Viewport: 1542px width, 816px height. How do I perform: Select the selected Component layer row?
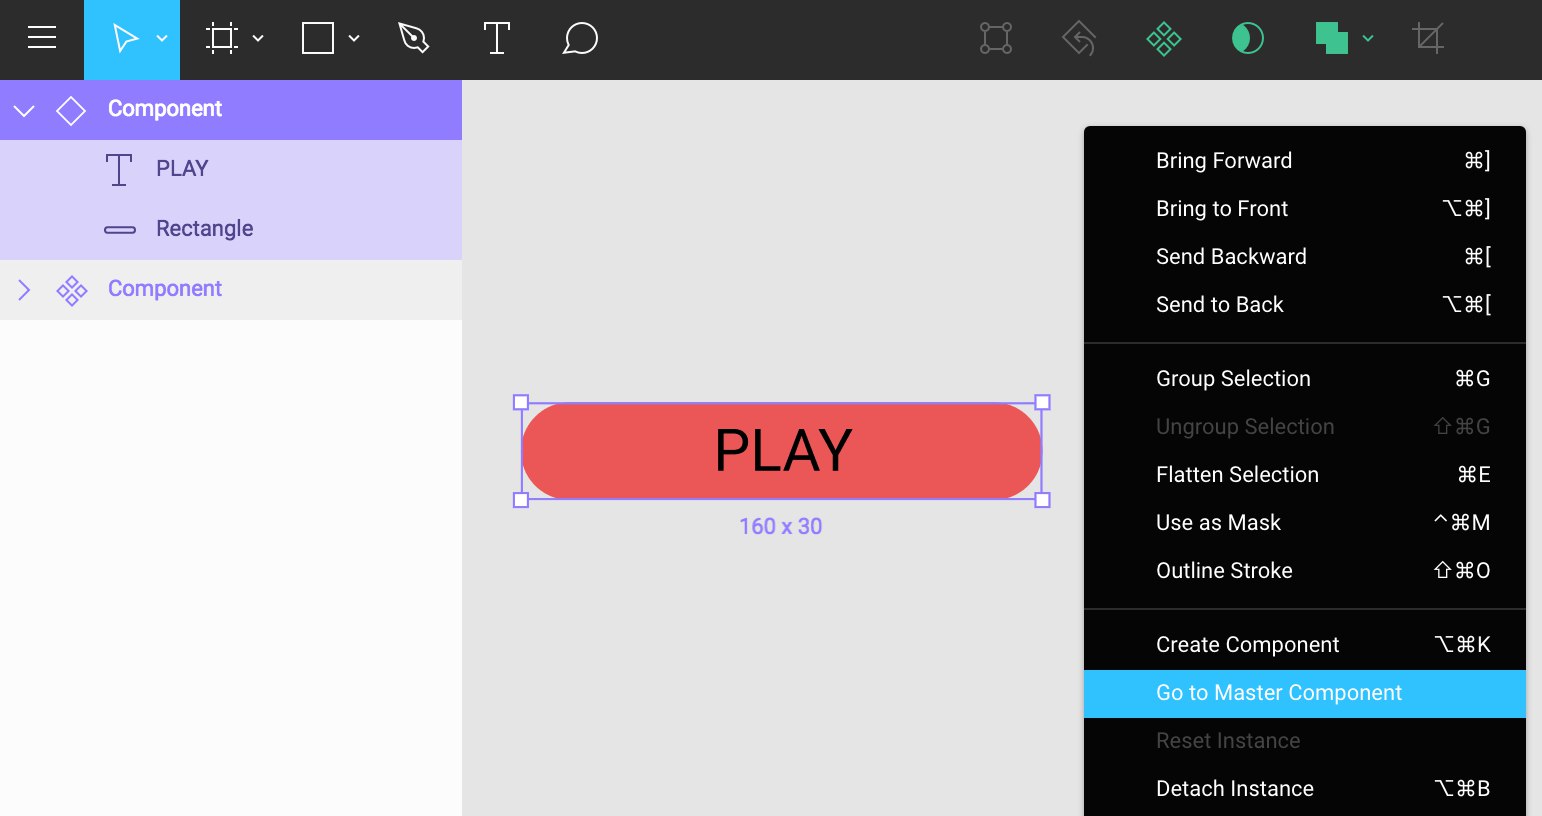coord(231,110)
